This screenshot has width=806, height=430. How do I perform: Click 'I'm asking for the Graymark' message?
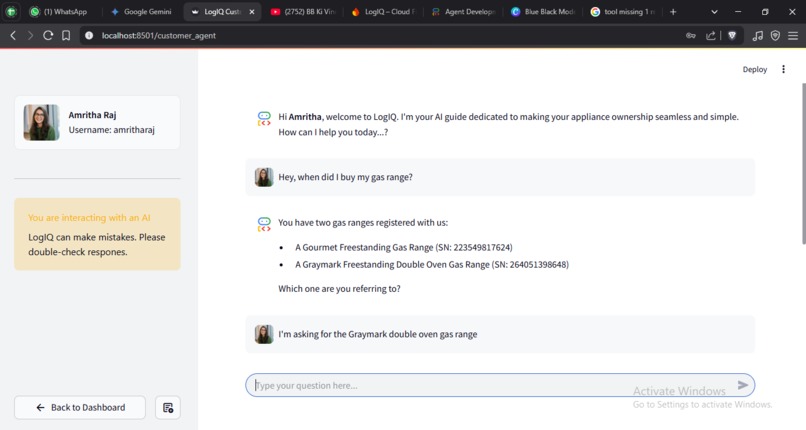point(378,334)
